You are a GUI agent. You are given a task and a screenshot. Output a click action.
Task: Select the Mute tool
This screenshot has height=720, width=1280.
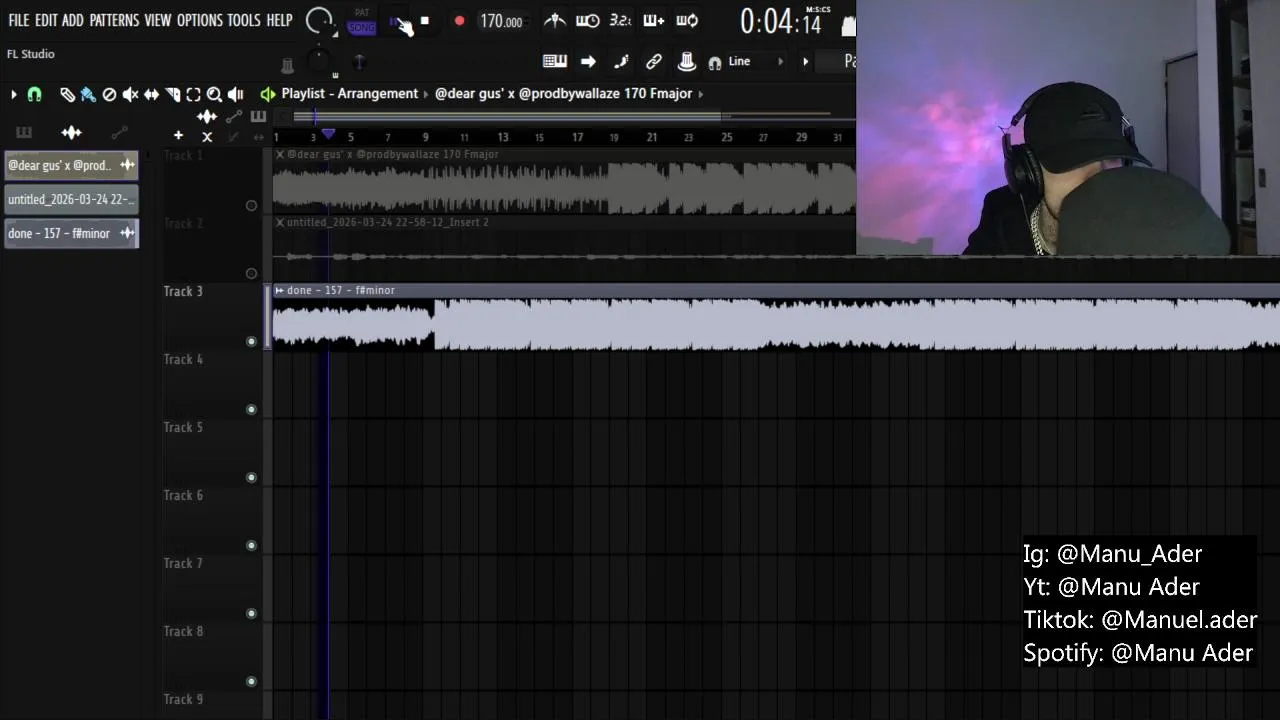pyautogui.click(x=130, y=94)
